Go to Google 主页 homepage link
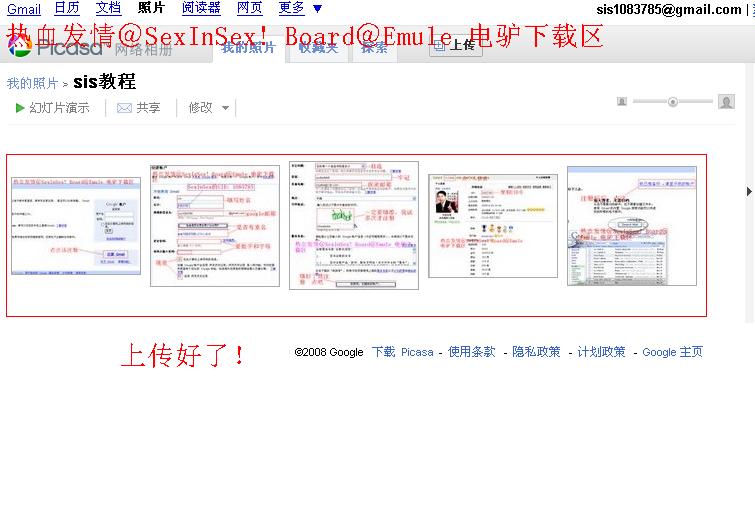 (x=673, y=352)
